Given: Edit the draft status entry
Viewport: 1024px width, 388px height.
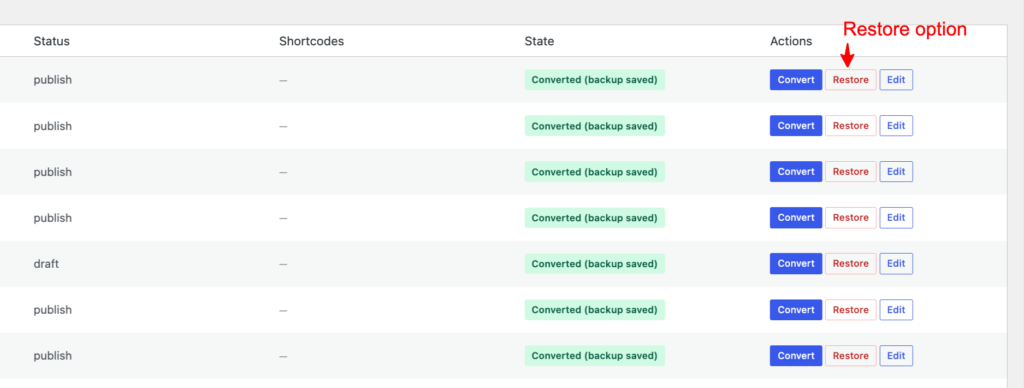Looking at the screenshot, I should [896, 264].
